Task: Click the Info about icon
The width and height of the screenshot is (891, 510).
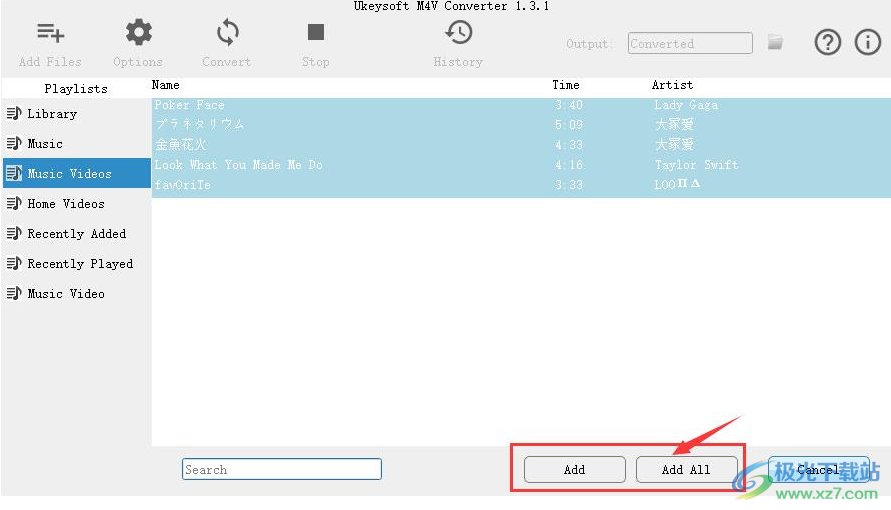Action: coord(868,42)
